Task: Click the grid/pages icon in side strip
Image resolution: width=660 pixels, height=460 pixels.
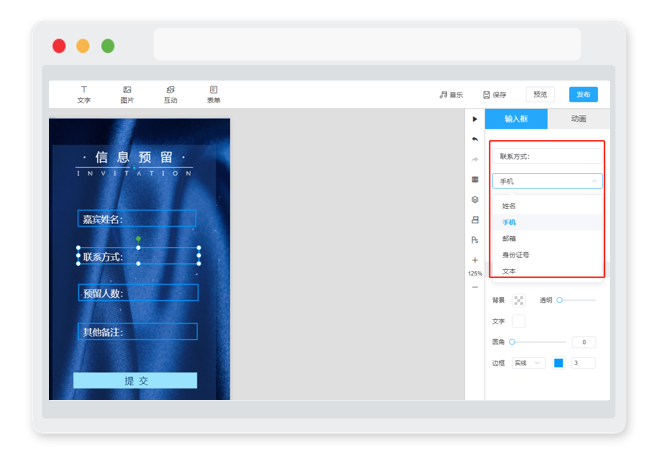Action: click(475, 179)
